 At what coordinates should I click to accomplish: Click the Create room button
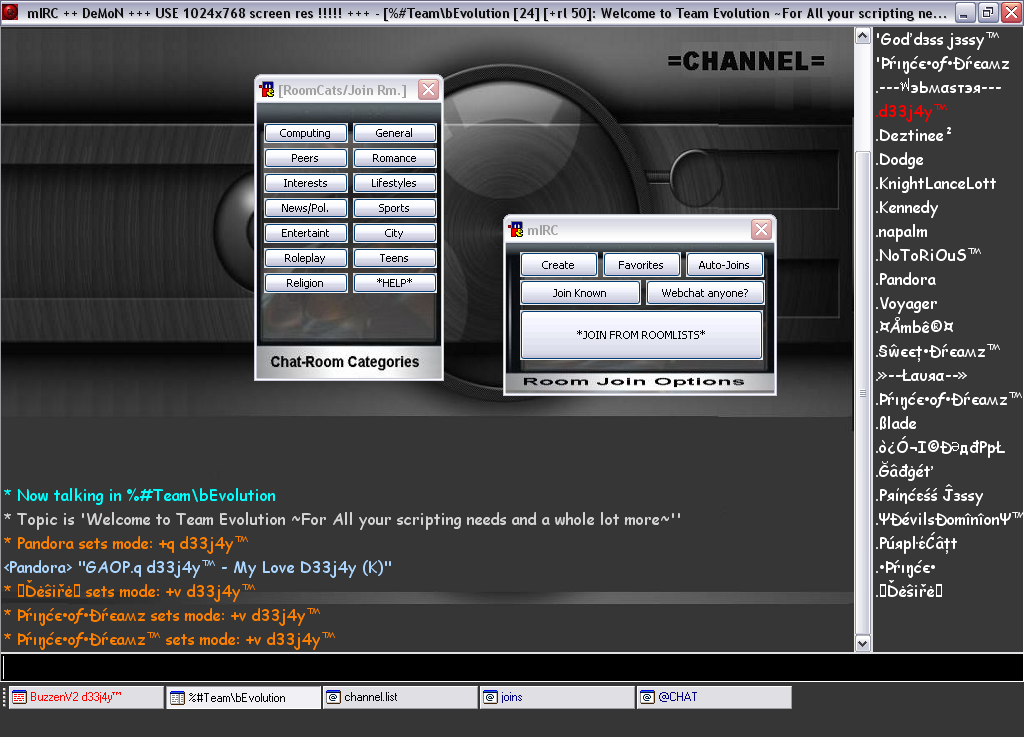point(558,265)
